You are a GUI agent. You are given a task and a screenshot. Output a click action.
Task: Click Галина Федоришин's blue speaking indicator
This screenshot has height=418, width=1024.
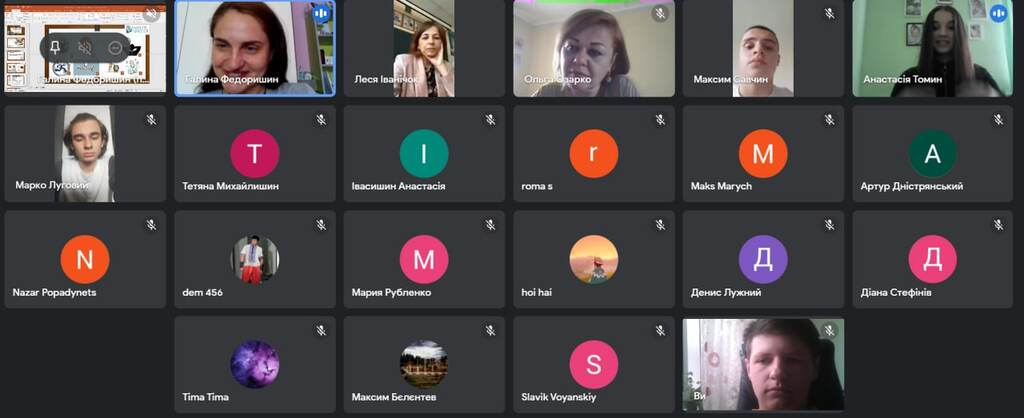pyautogui.click(x=321, y=14)
